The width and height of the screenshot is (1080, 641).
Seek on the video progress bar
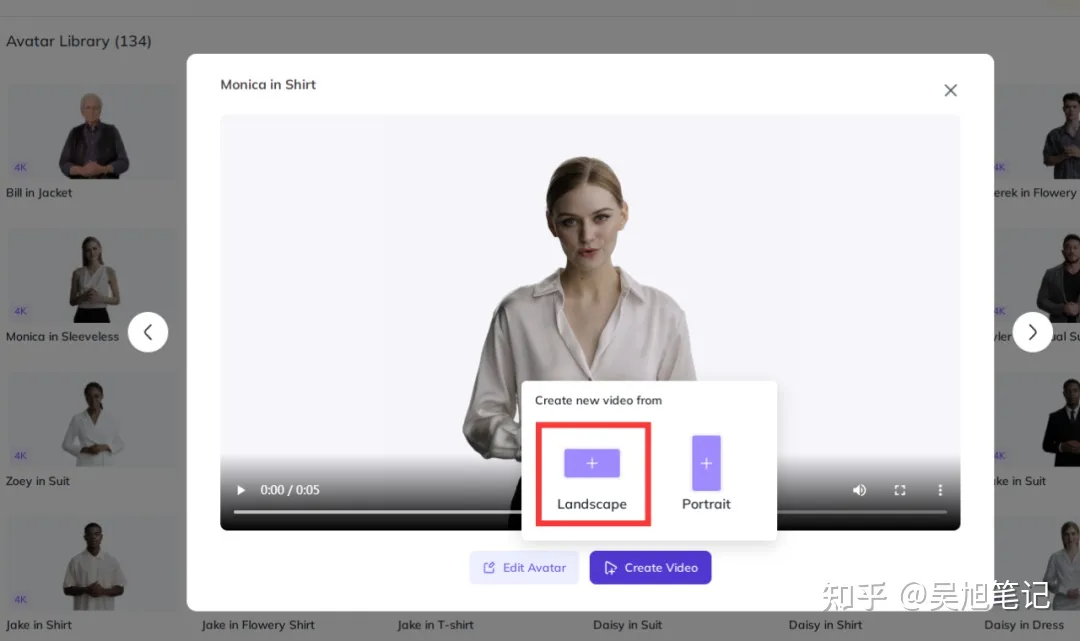[x=590, y=512]
